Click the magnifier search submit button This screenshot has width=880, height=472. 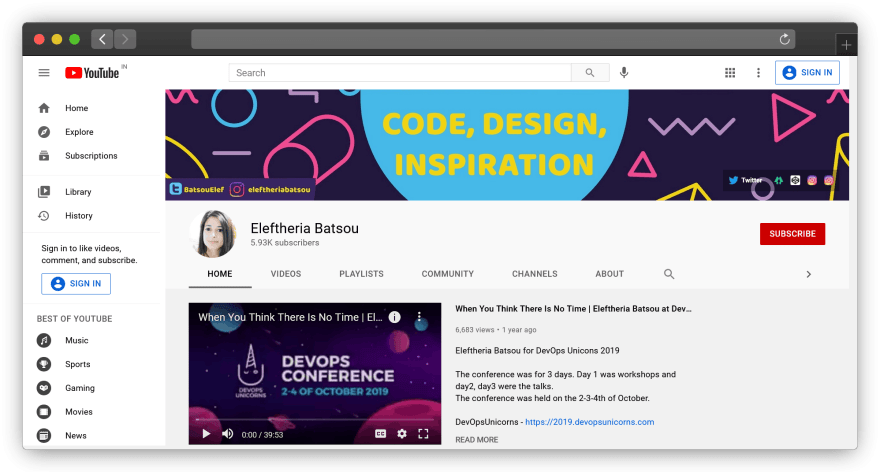590,73
